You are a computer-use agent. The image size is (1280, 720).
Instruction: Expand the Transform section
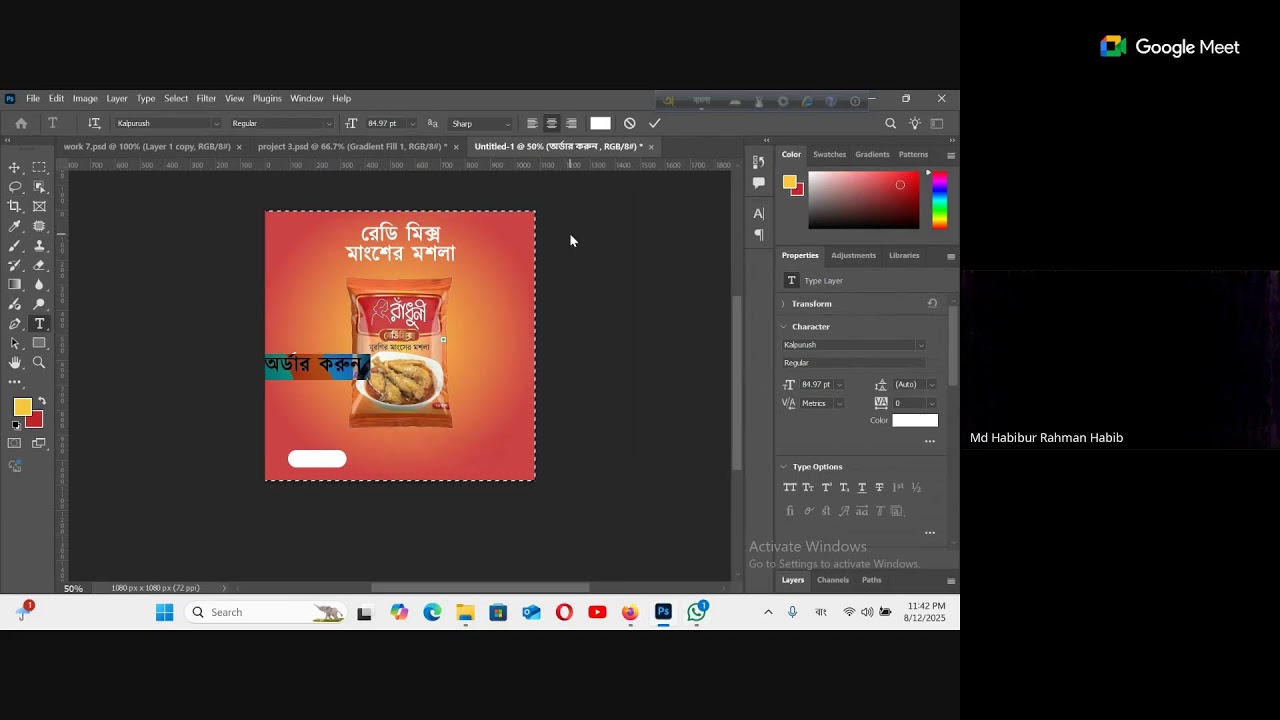point(784,304)
